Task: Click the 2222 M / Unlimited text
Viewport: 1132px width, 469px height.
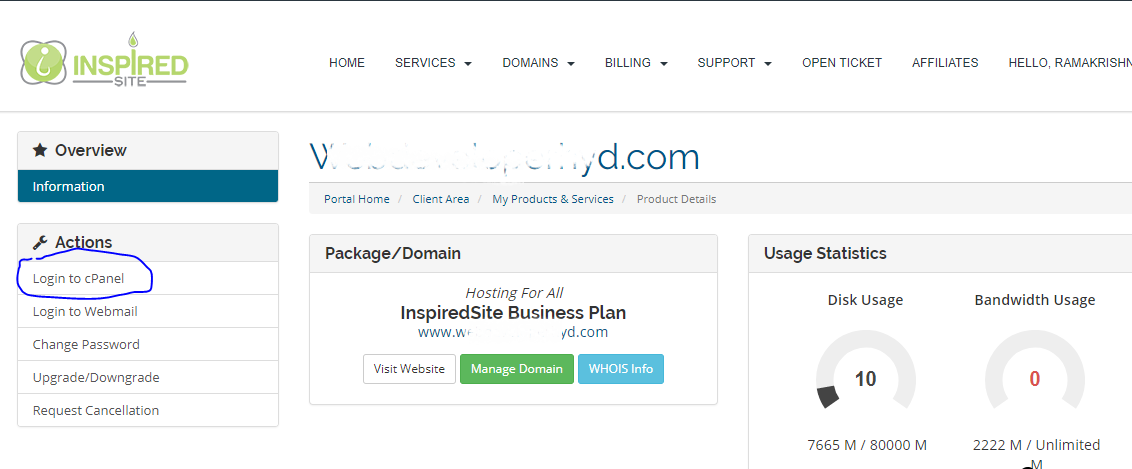Action: 1037,445
